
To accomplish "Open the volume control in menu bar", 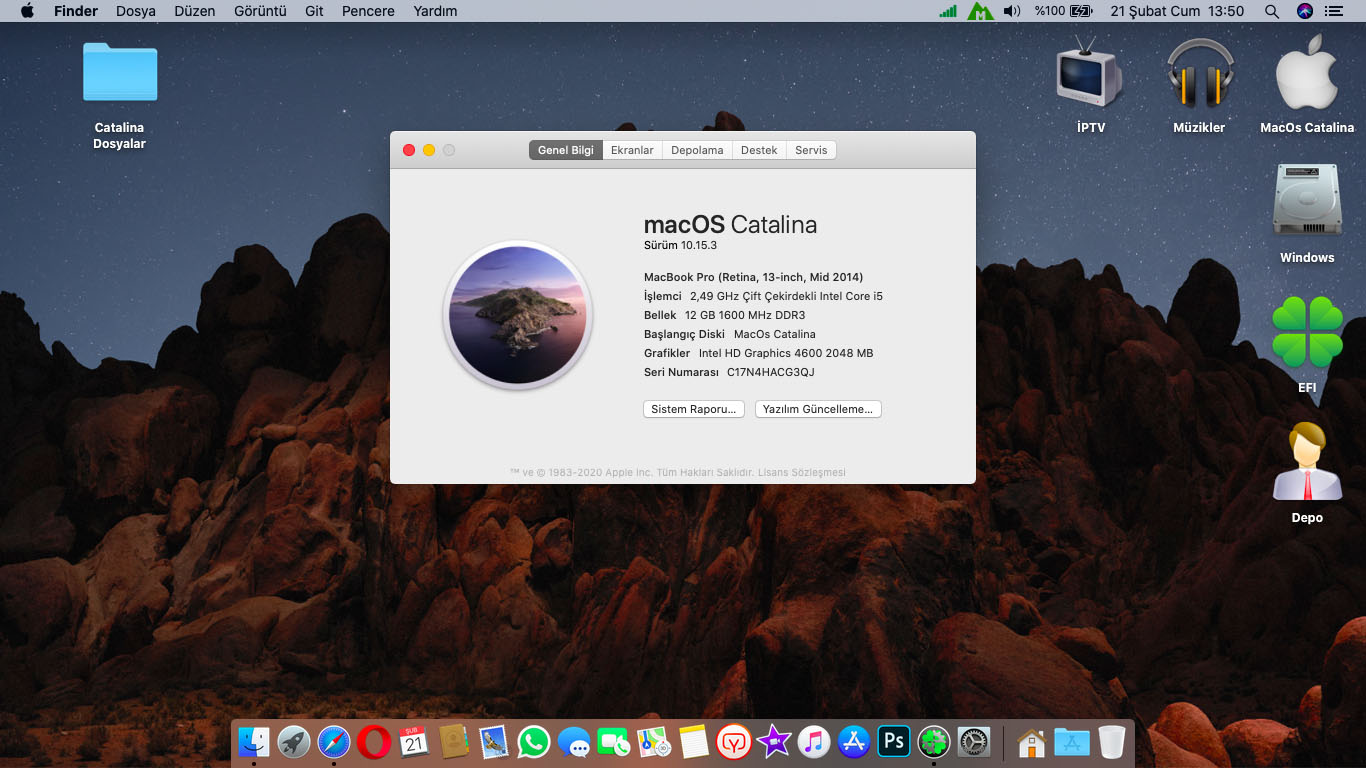I will [1012, 11].
